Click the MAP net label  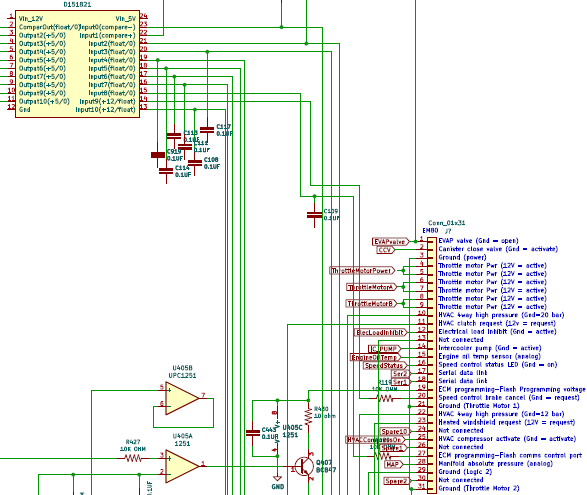pyautogui.click(x=394, y=464)
